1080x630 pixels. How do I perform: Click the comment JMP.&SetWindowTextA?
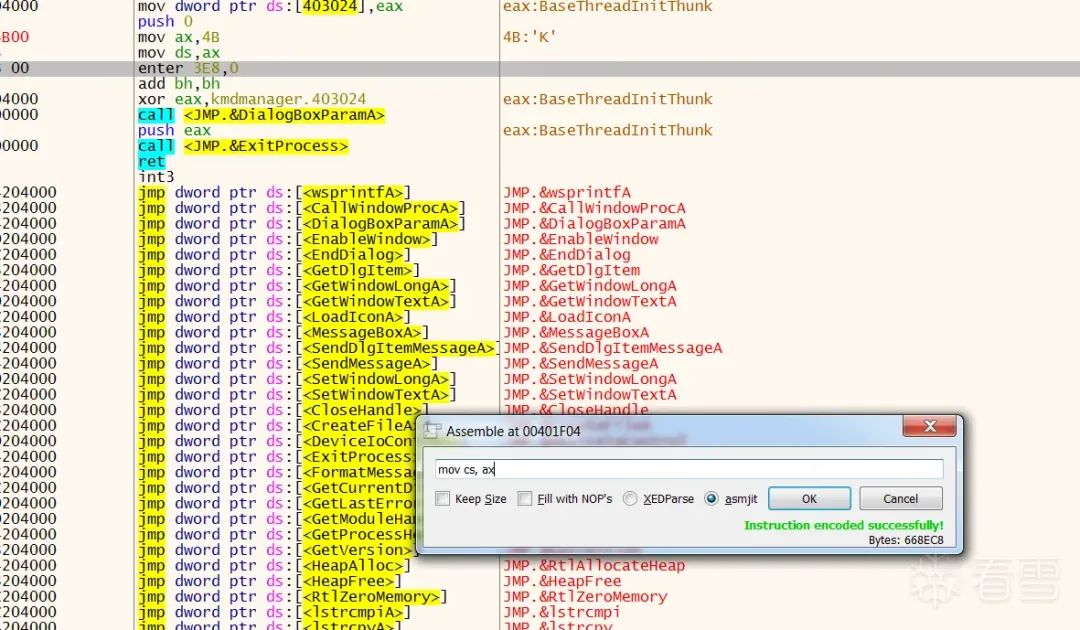coord(590,395)
